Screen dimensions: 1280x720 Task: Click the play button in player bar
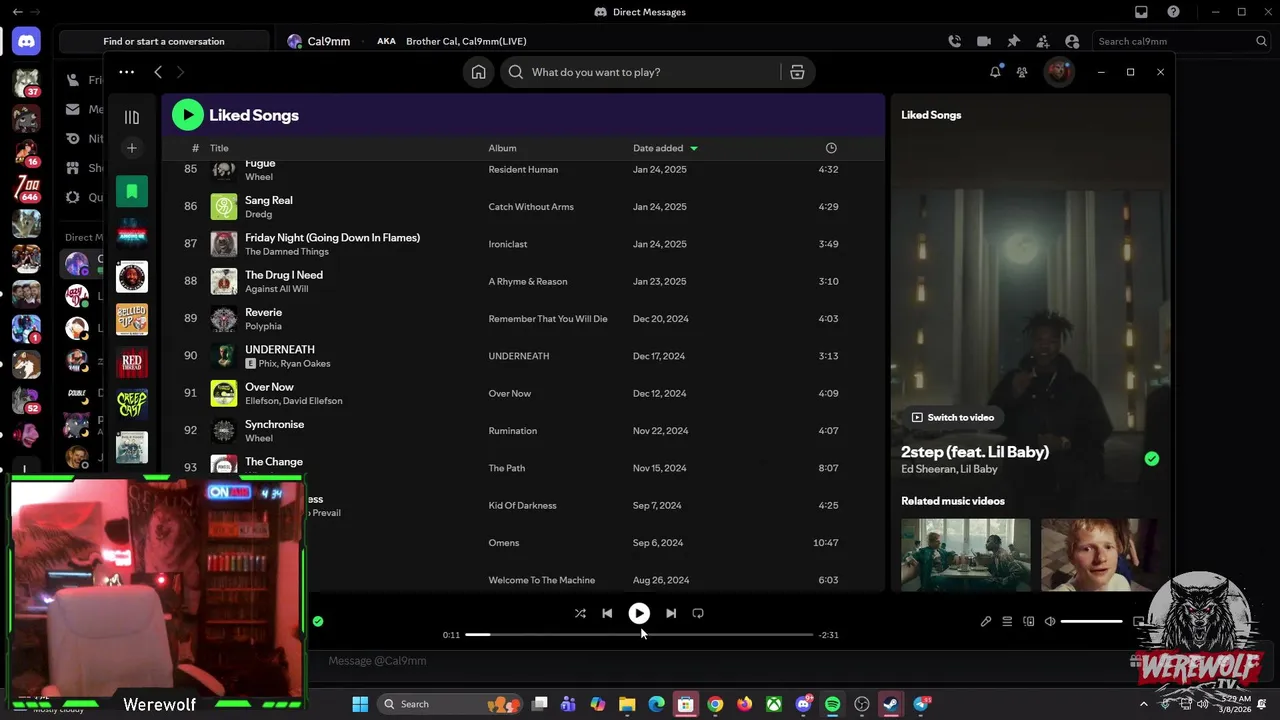[639, 613]
